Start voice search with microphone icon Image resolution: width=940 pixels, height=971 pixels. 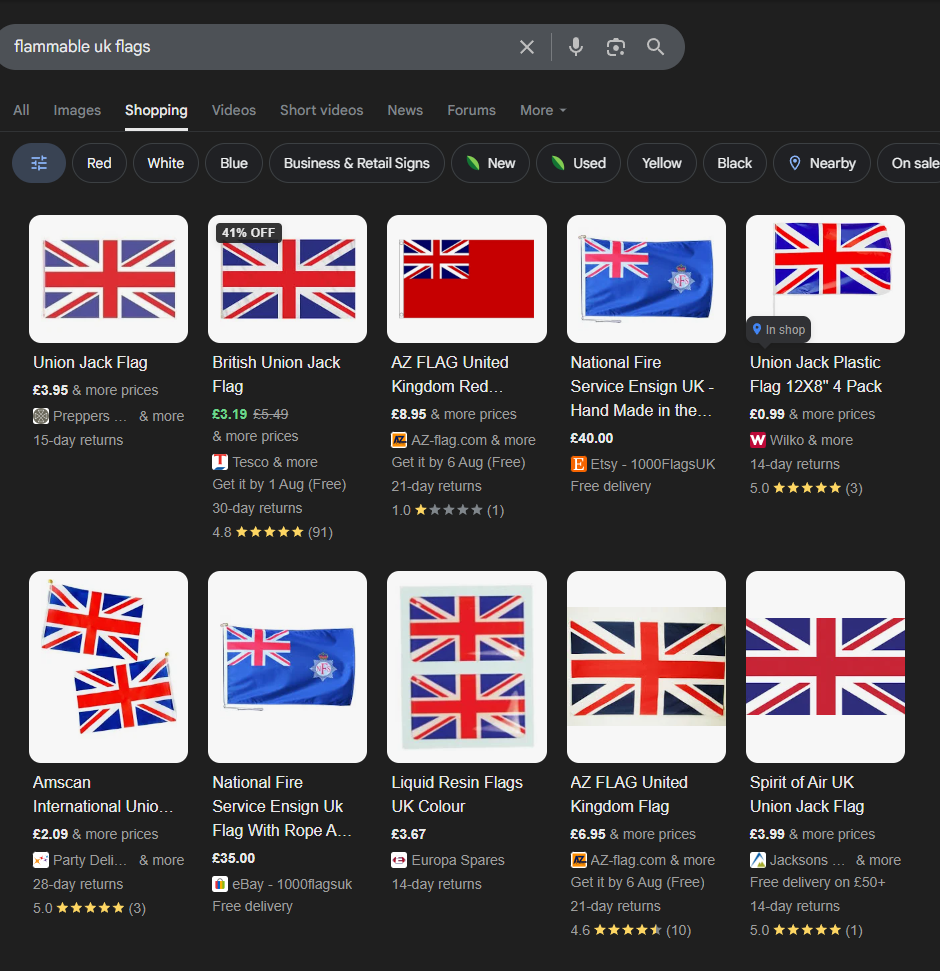coord(576,47)
